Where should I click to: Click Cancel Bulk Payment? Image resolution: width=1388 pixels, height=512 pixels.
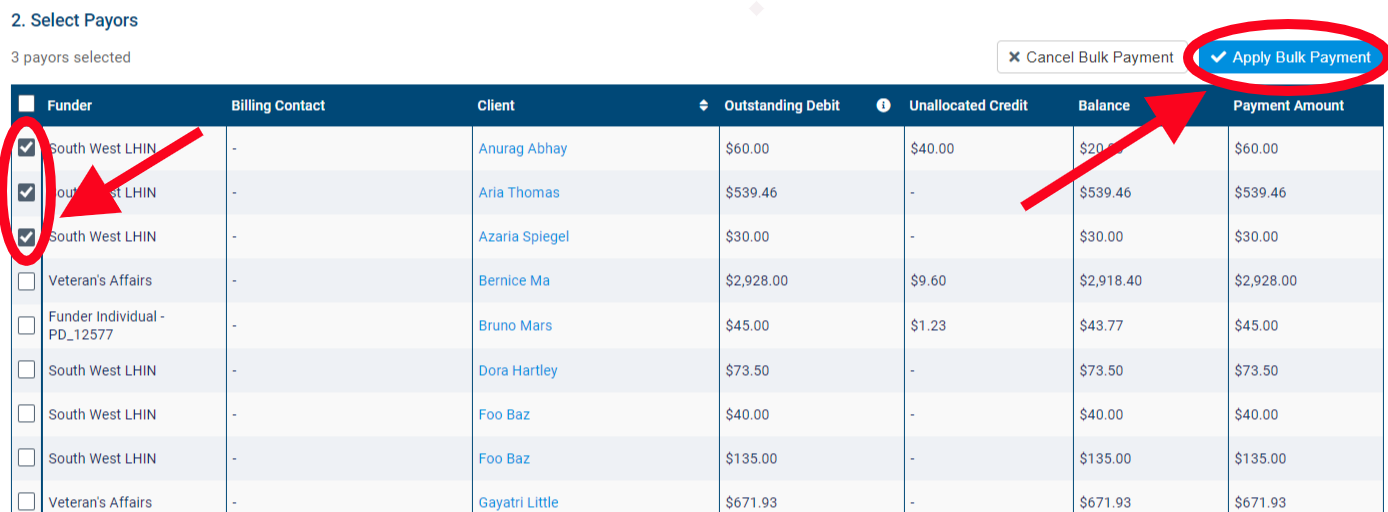click(1091, 57)
